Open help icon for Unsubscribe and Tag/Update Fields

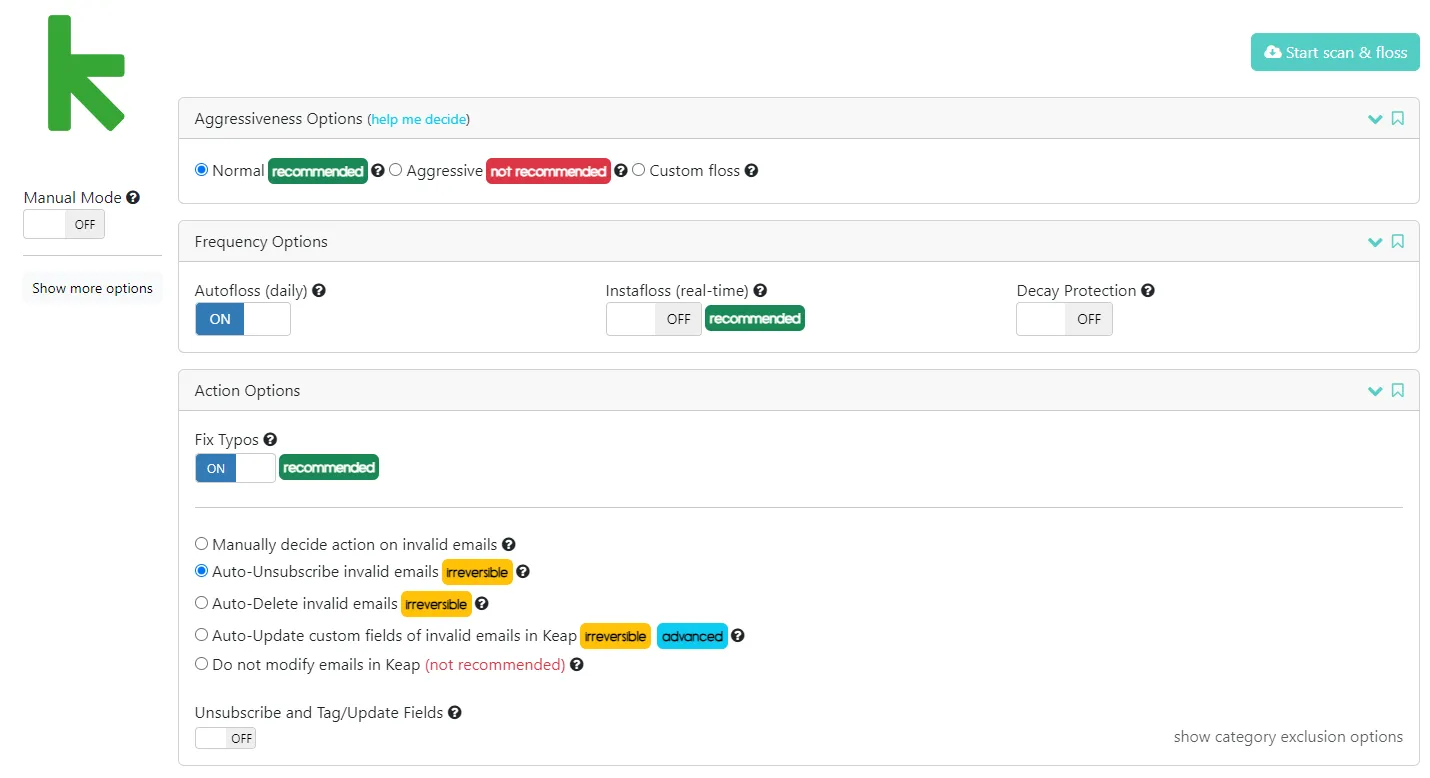(x=454, y=713)
